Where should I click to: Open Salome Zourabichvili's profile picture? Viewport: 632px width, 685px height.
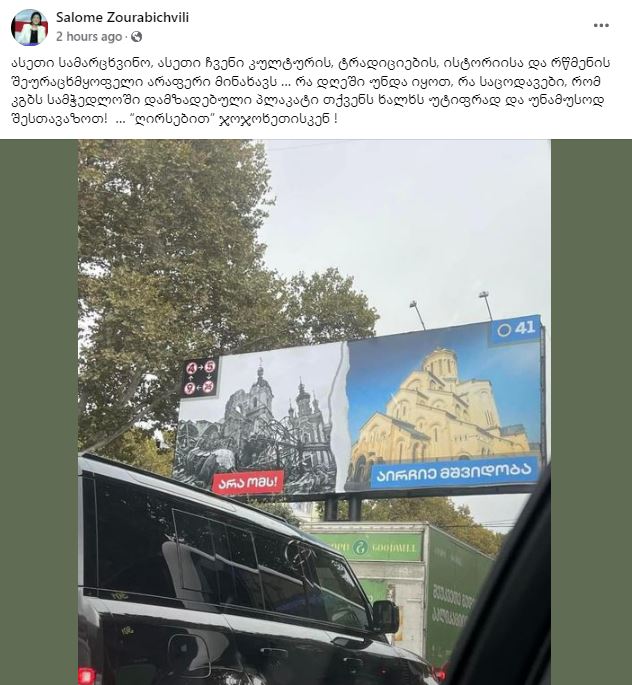pos(29,27)
